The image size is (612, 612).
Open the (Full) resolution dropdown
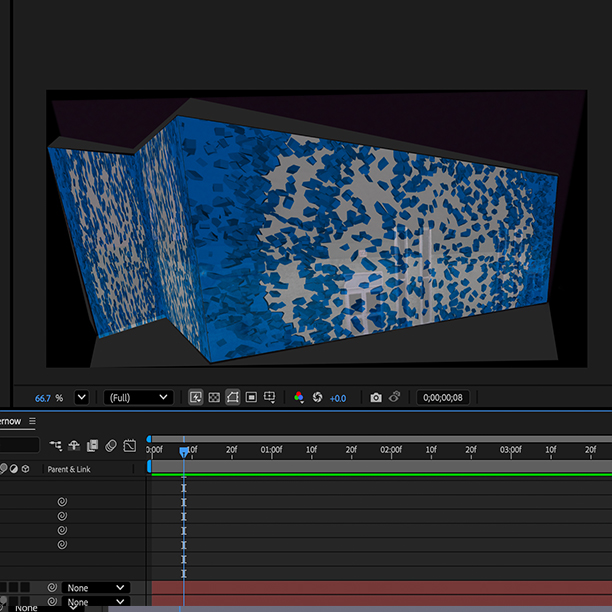pos(138,397)
